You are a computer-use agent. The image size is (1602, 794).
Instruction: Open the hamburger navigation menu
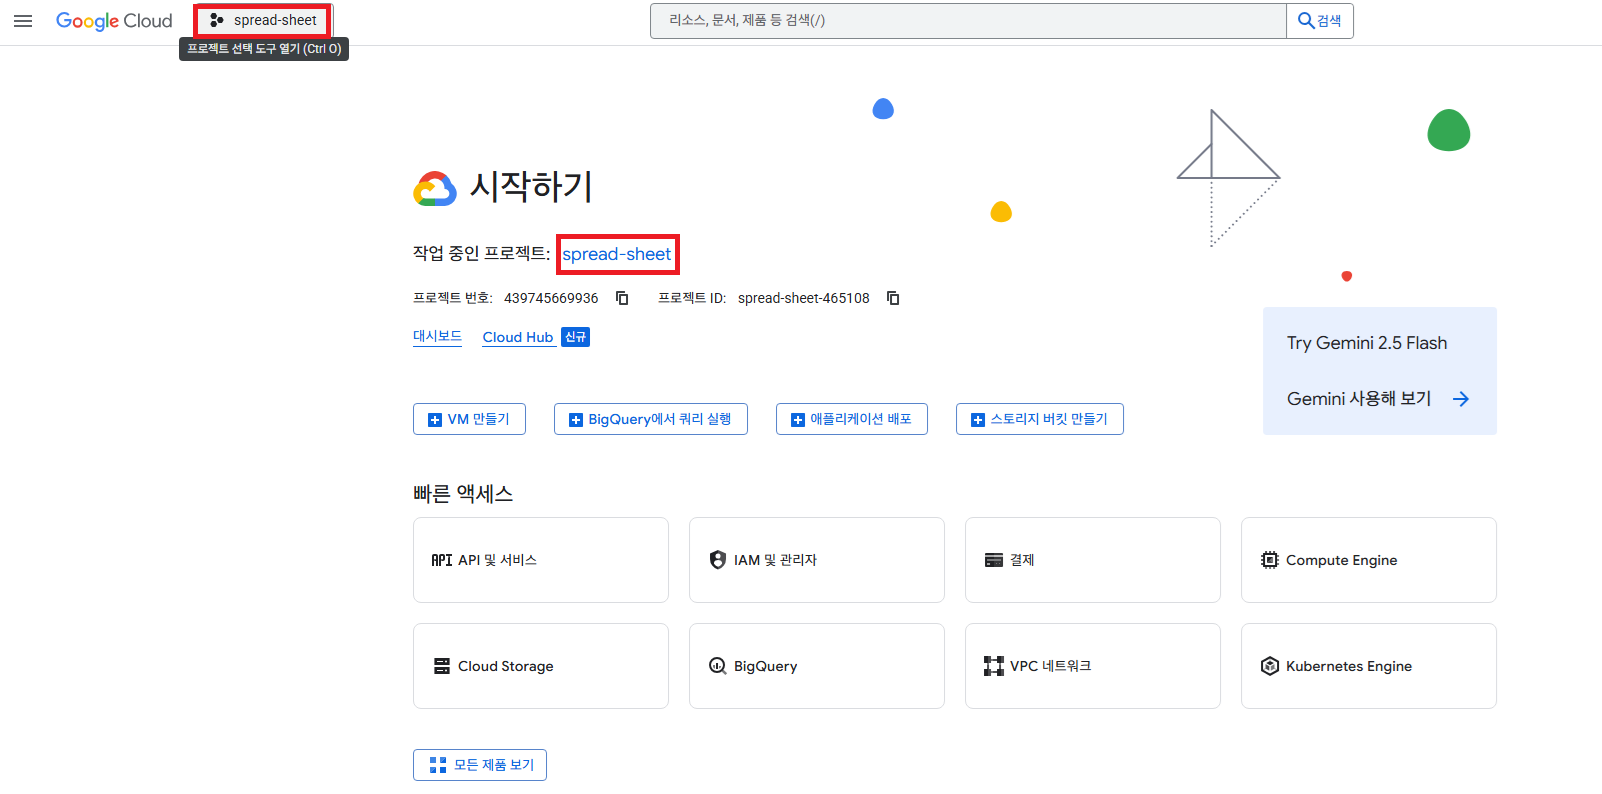click(23, 21)
